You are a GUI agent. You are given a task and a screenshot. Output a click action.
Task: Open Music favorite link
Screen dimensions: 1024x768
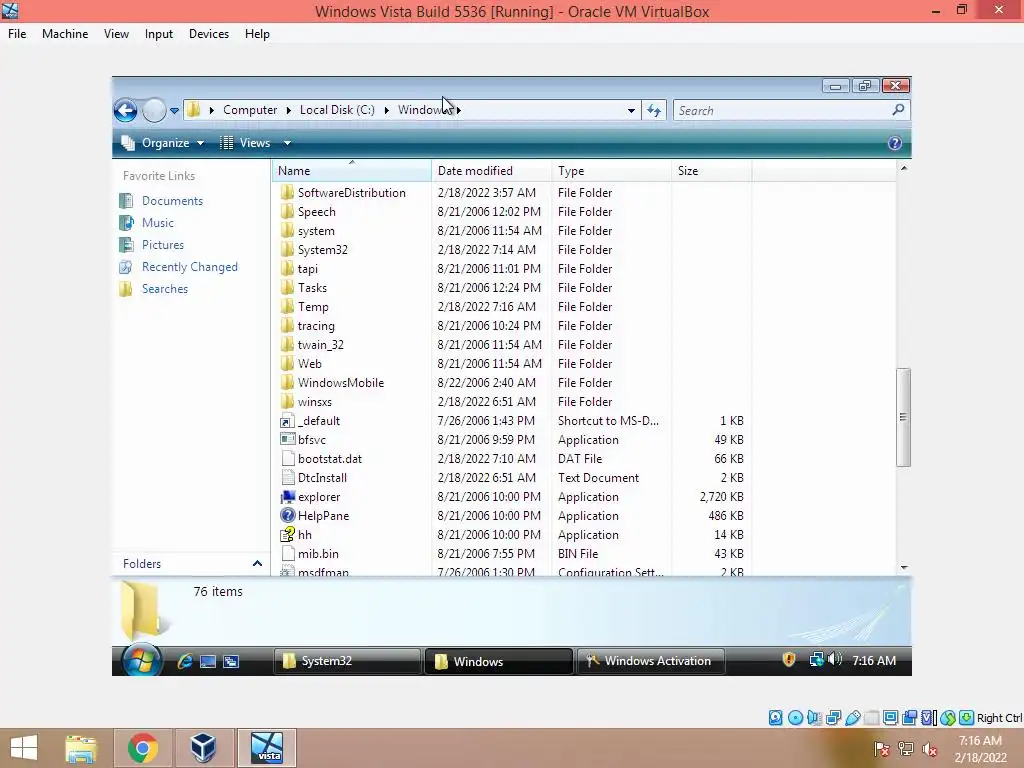(158, 223)
